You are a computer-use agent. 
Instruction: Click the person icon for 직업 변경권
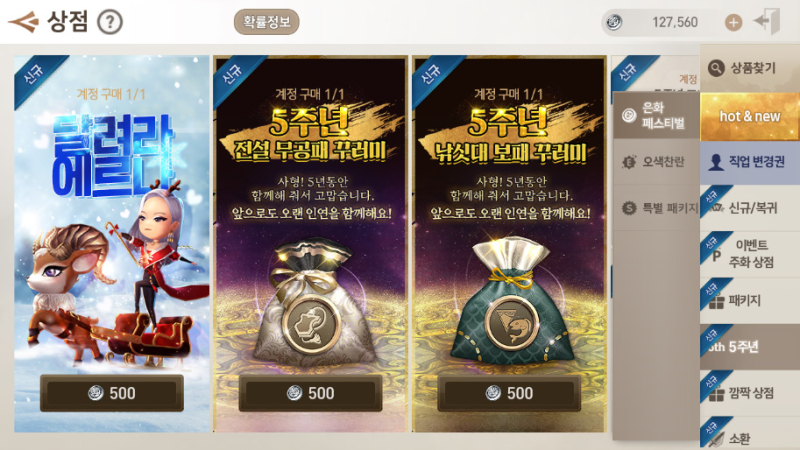coord(716,162)
